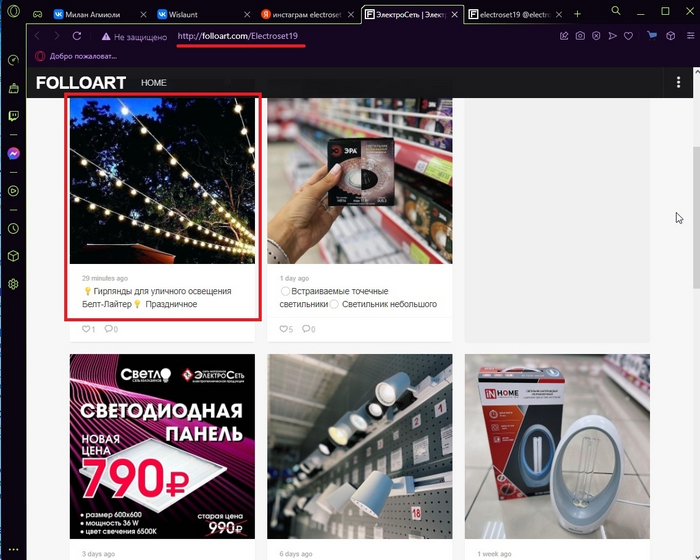Click the 3 days ago timestamp

point(98,554)
